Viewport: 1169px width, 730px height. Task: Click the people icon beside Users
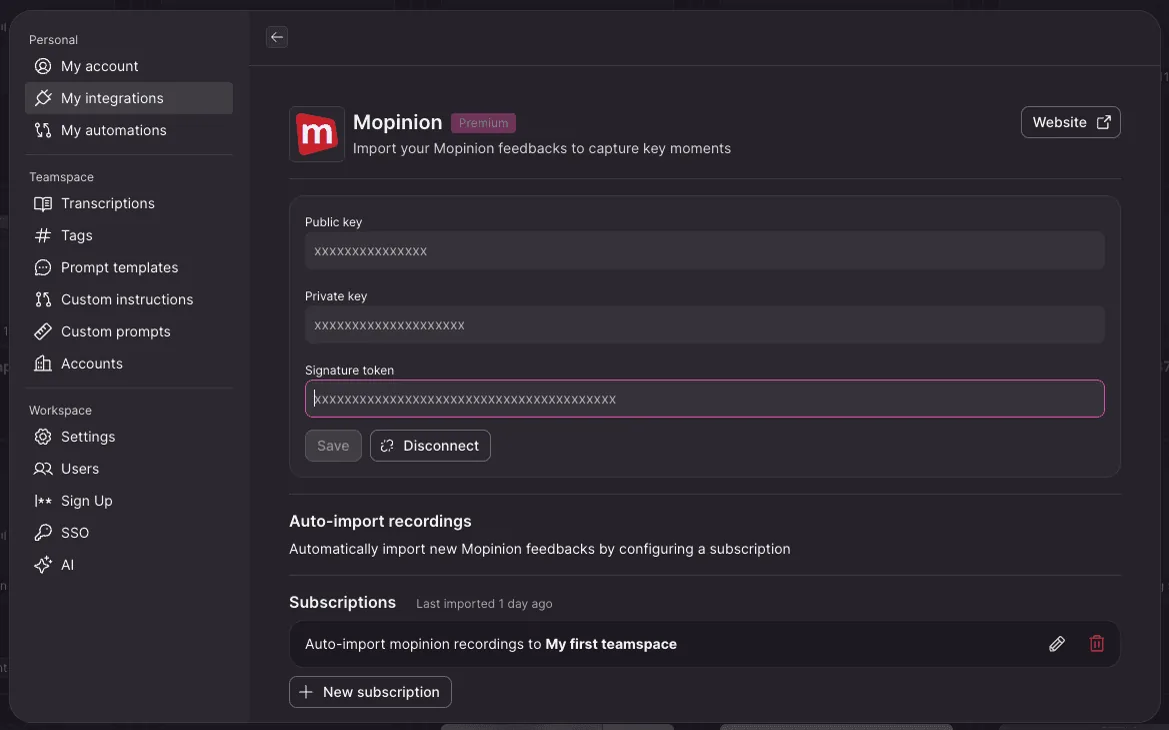(43, 469)
